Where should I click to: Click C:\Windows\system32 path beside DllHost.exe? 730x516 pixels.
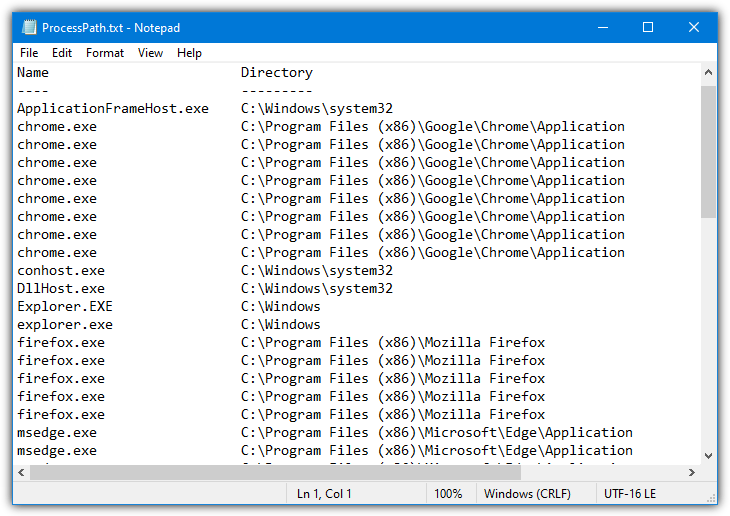pyautogui.click(x=317, y=289)
